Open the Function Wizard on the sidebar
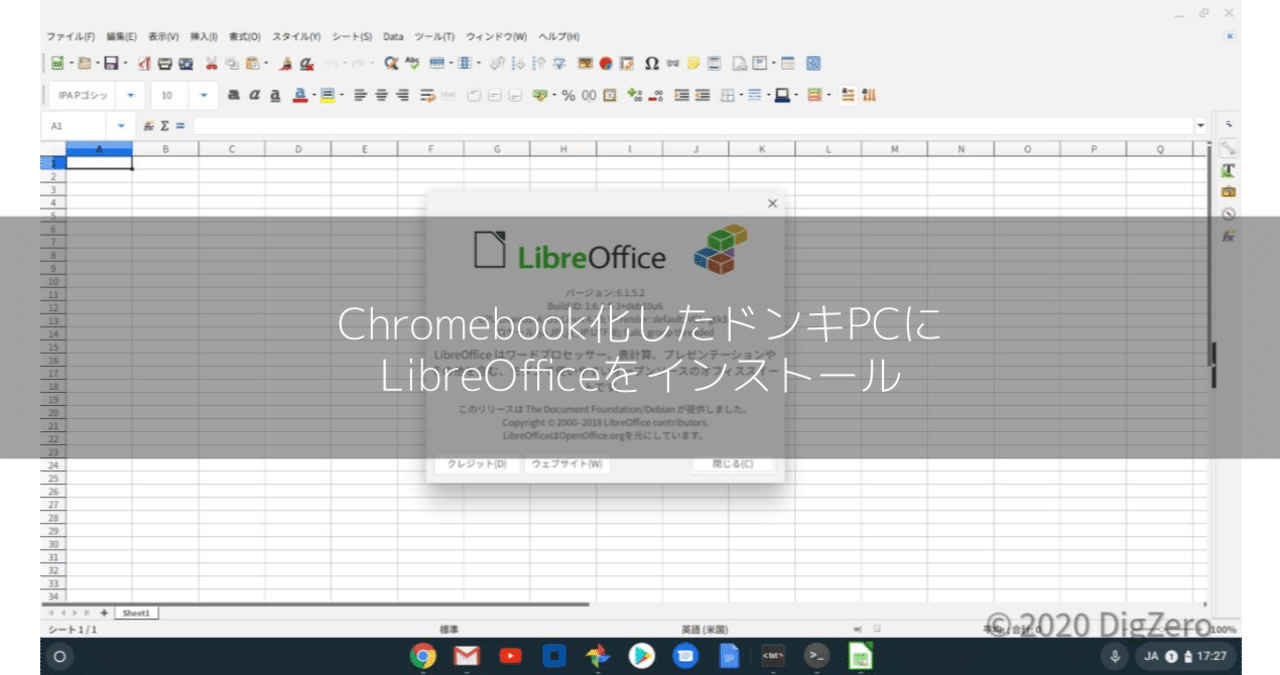Image resolution: width=1280 pixels, height=675 pixels. coord(1228,237)
